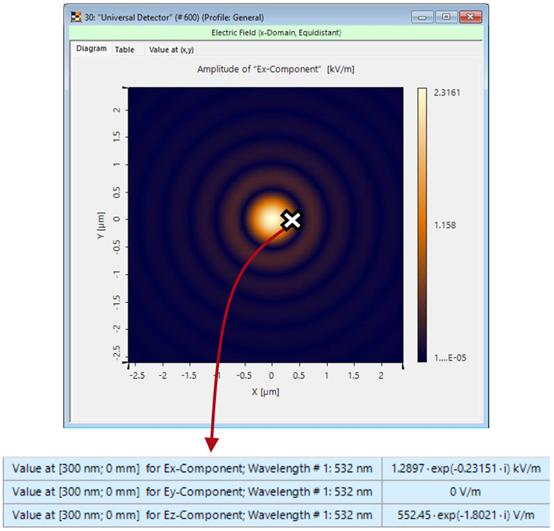The height and width of the screenshot is (531, 554).
Task: Click the top of the color bar at 2.3161
Action: (422, 93)
